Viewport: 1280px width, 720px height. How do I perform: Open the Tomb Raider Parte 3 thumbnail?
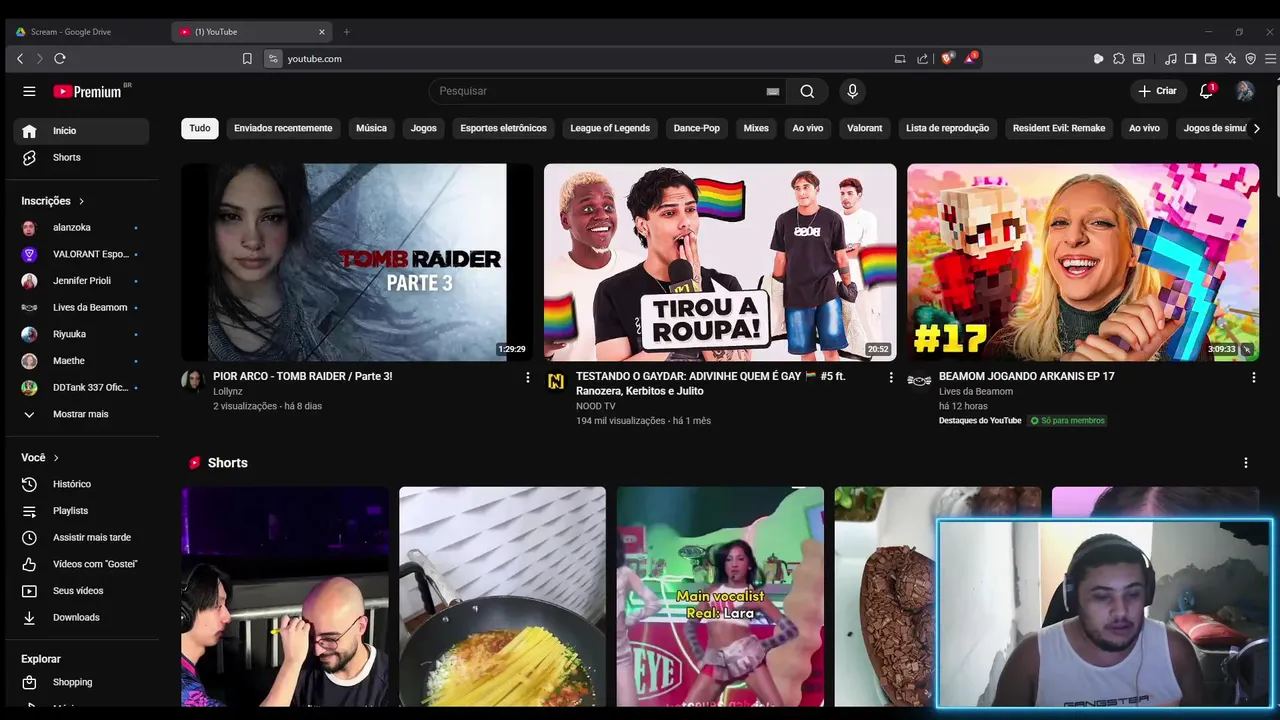coord(357,262)
